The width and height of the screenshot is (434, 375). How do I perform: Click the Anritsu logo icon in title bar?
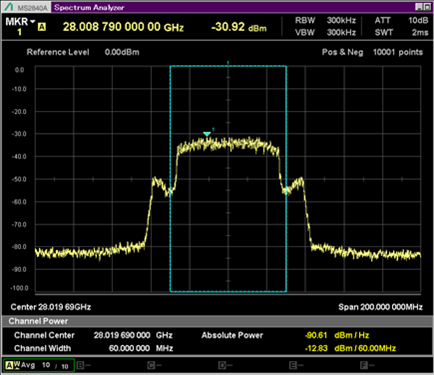click(x=9, y=7)
